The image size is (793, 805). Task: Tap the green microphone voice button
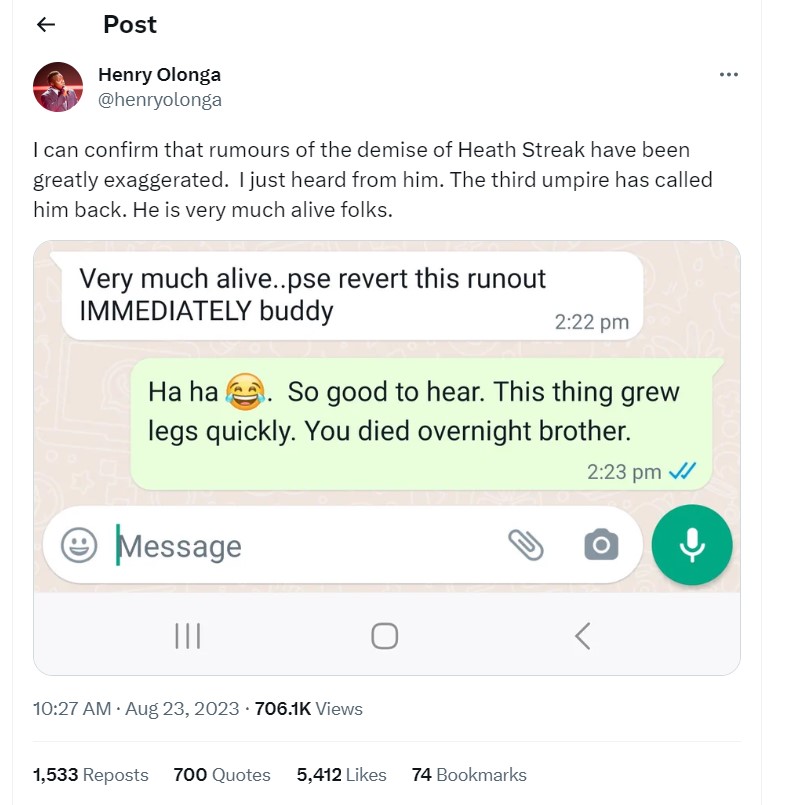[x=691, y=545]
